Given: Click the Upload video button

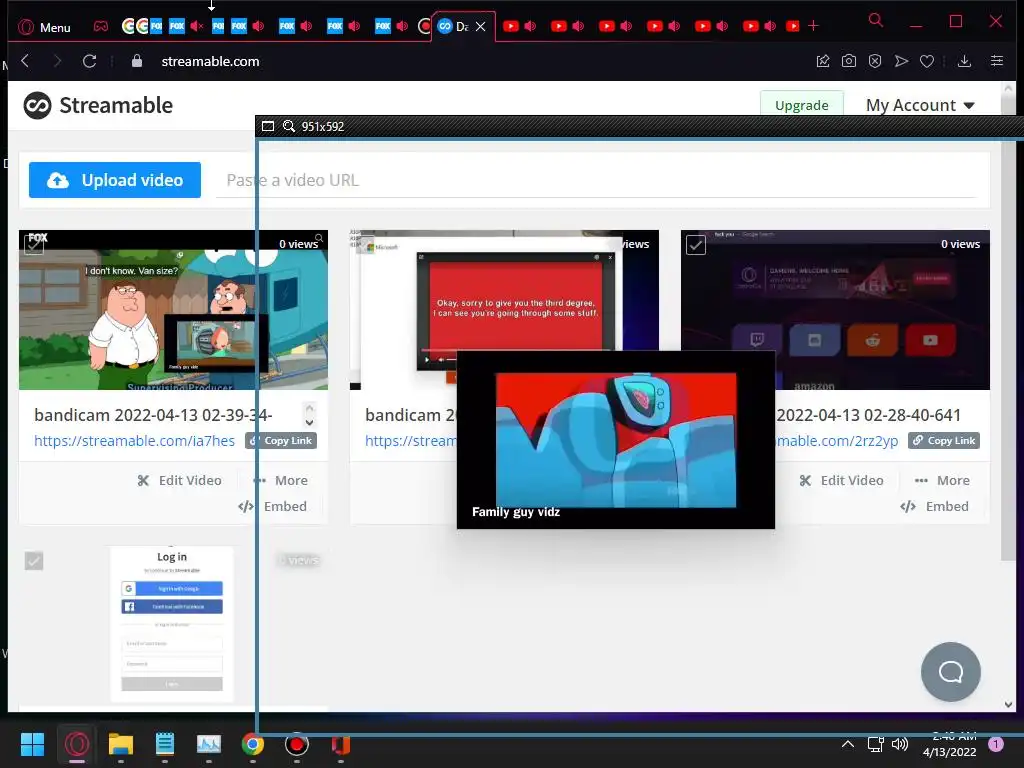Looking at the screenshot, I should pos(115,180).
